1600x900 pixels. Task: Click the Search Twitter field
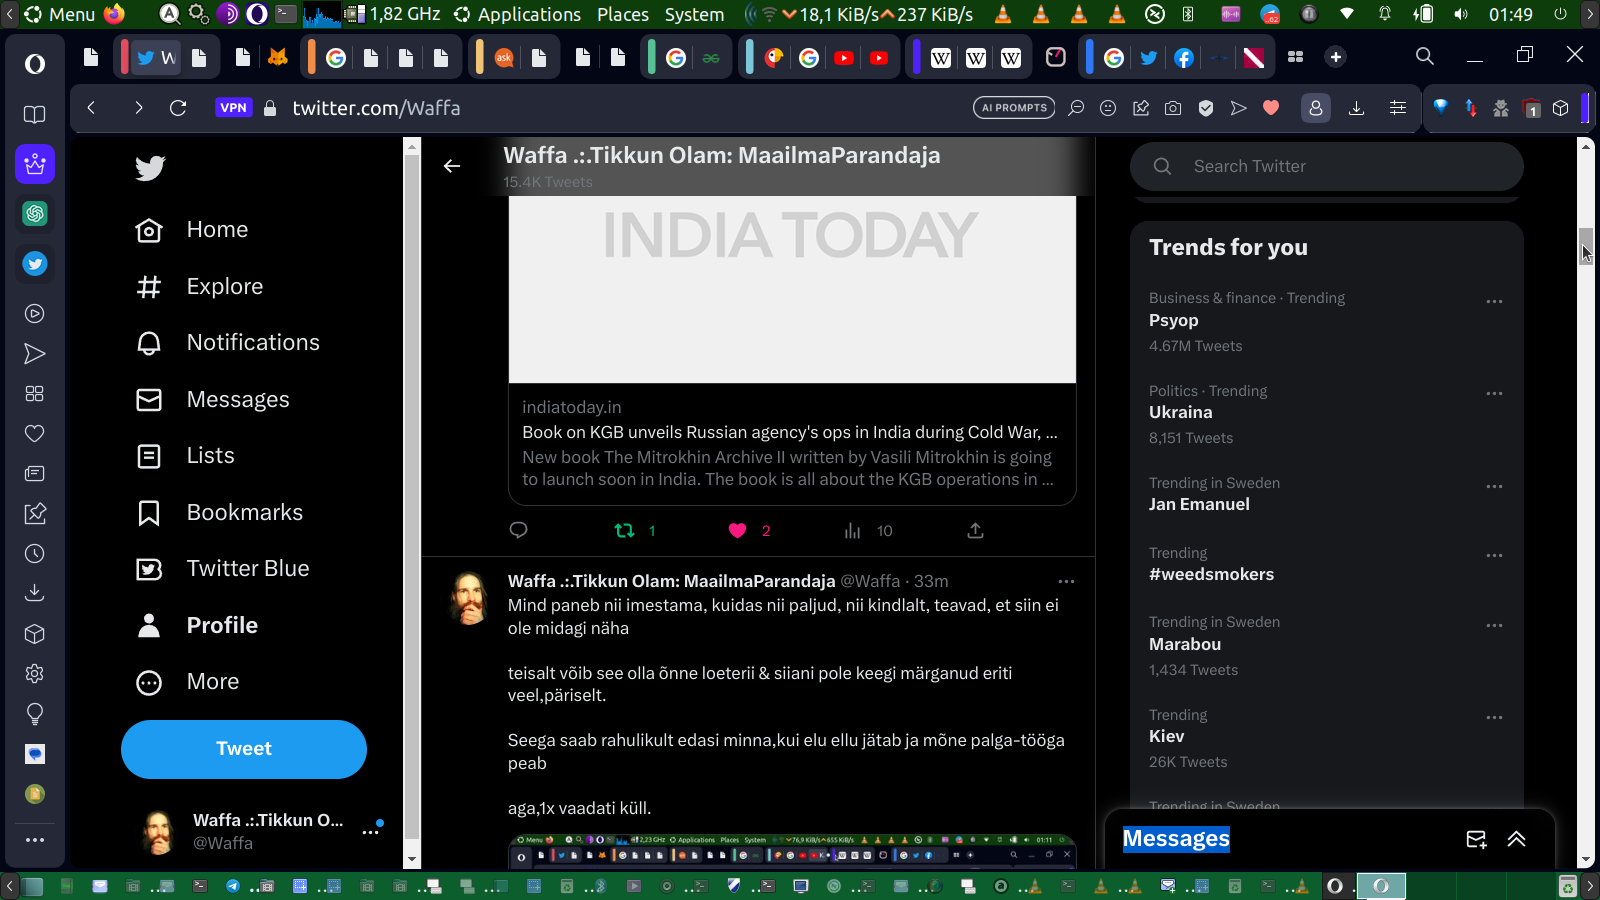[1327, 166]
